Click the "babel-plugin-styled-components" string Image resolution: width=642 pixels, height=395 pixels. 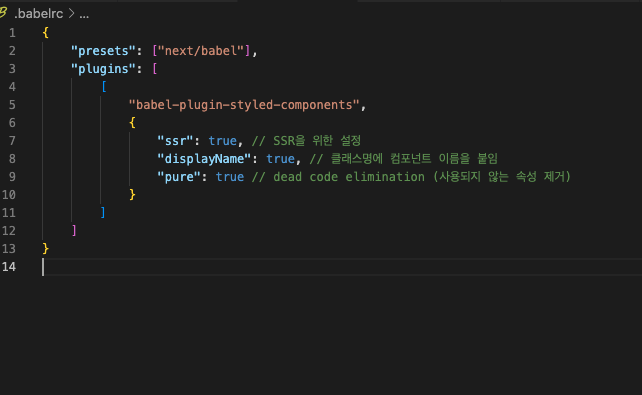[x=244, y=105]
